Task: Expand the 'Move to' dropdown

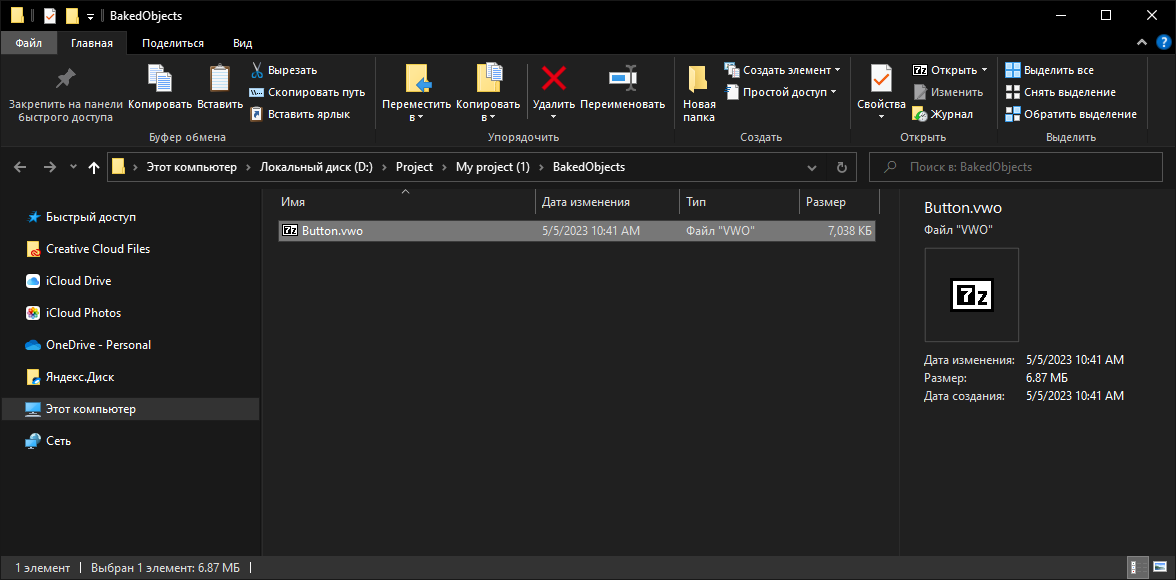Action: point(417,117)
